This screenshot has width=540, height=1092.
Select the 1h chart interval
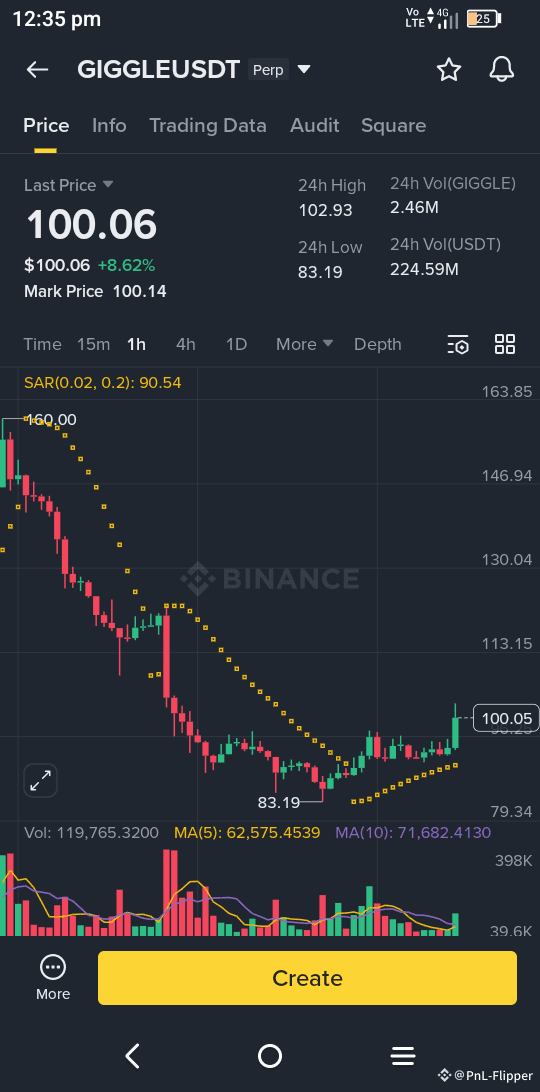click(137, 344)
